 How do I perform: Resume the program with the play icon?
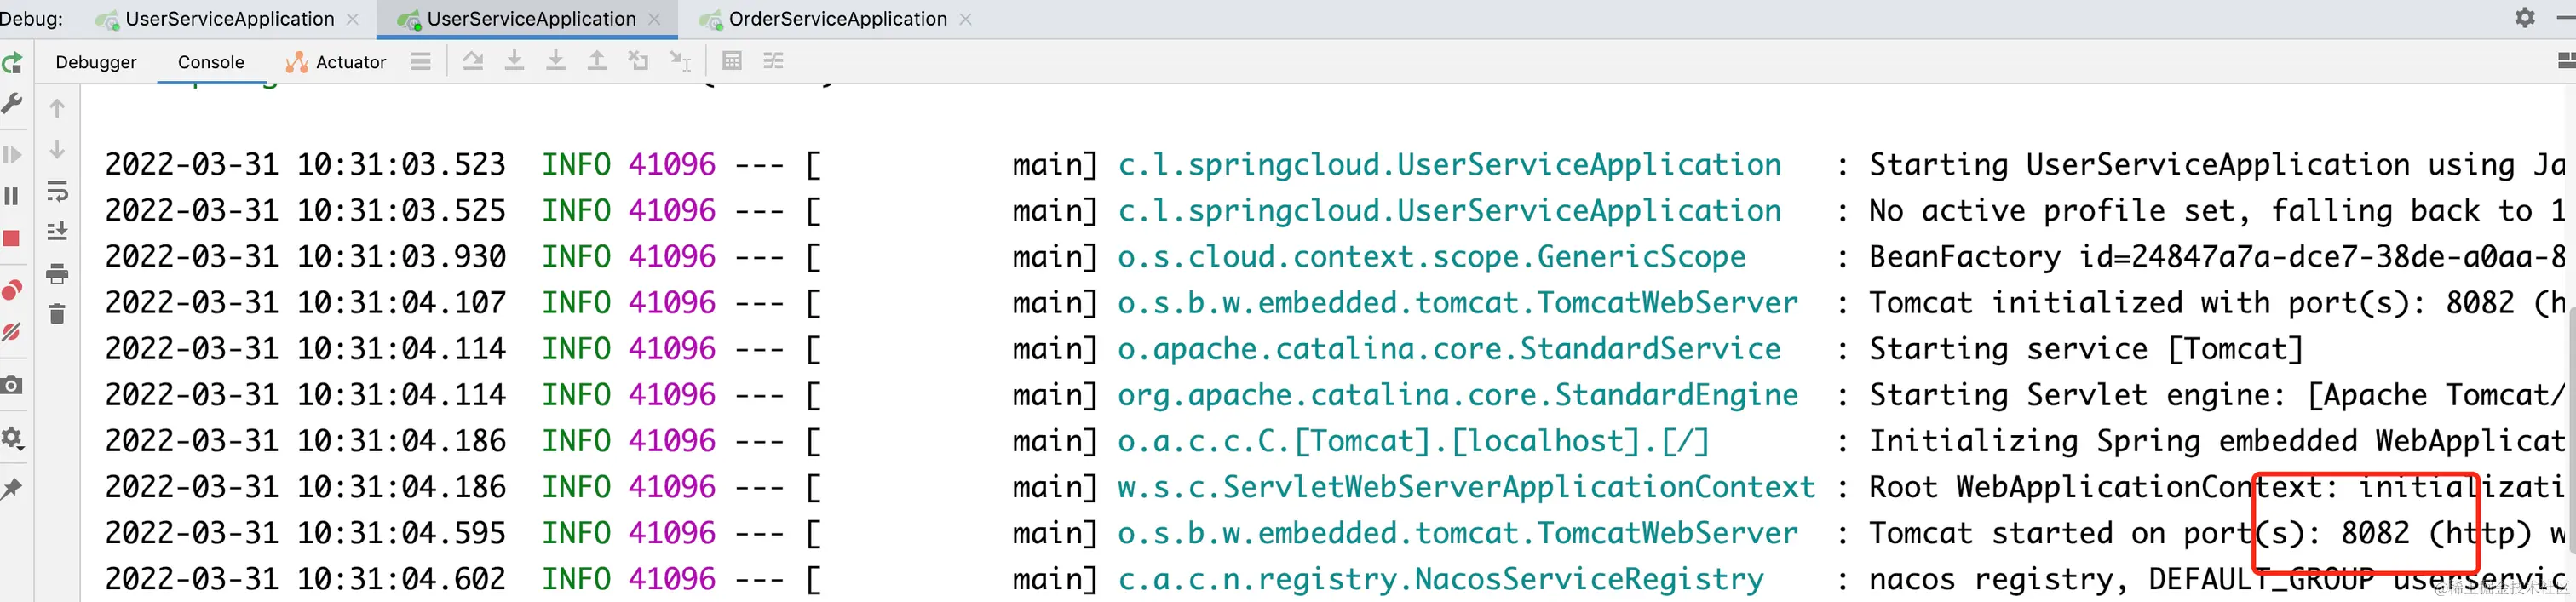(x=12, y=155)
